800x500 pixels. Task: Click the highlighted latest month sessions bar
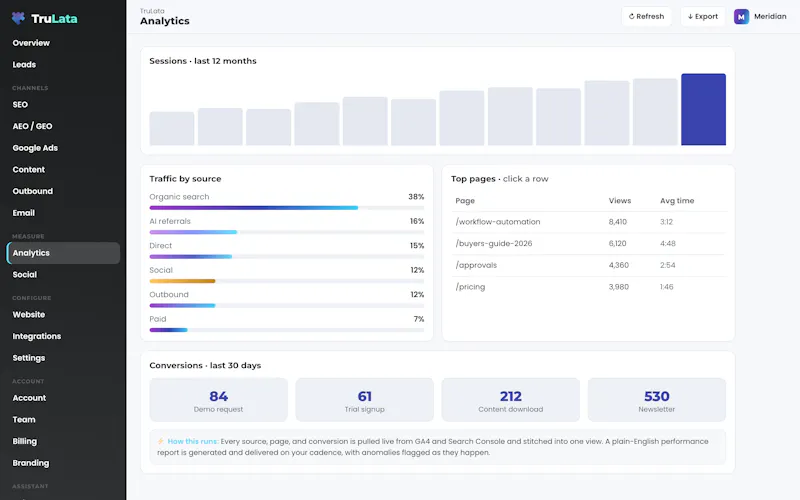click(703, 109)
